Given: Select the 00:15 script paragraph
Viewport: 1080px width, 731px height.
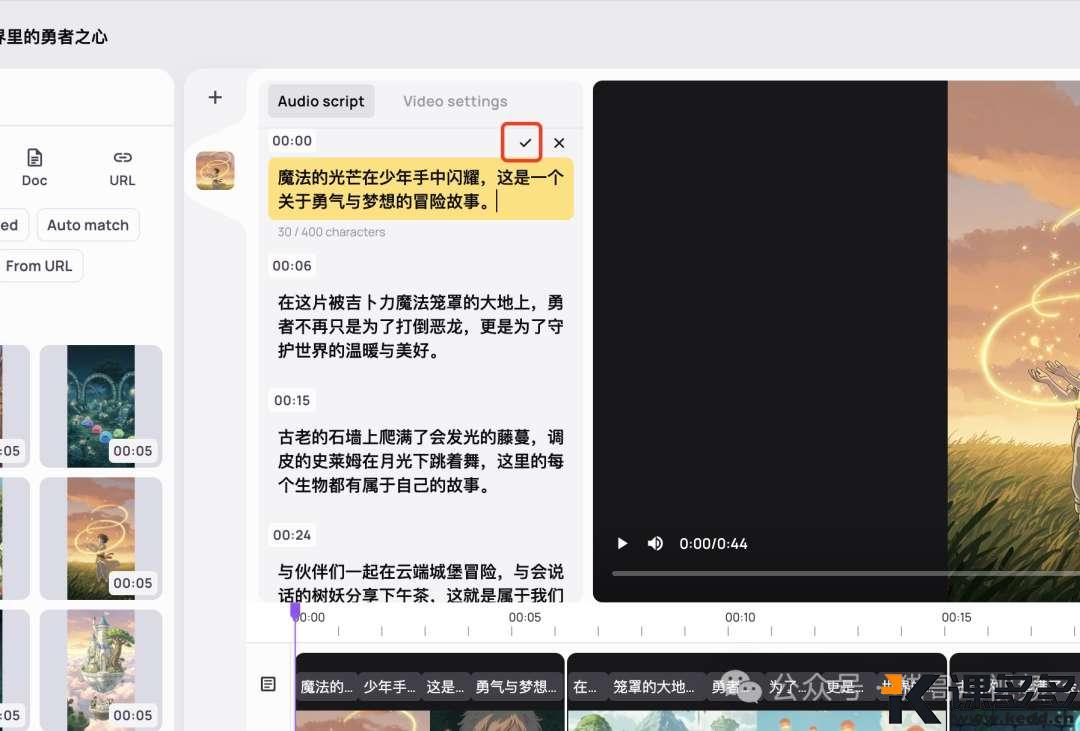Looking at the screenshot, I should [421, 461].
